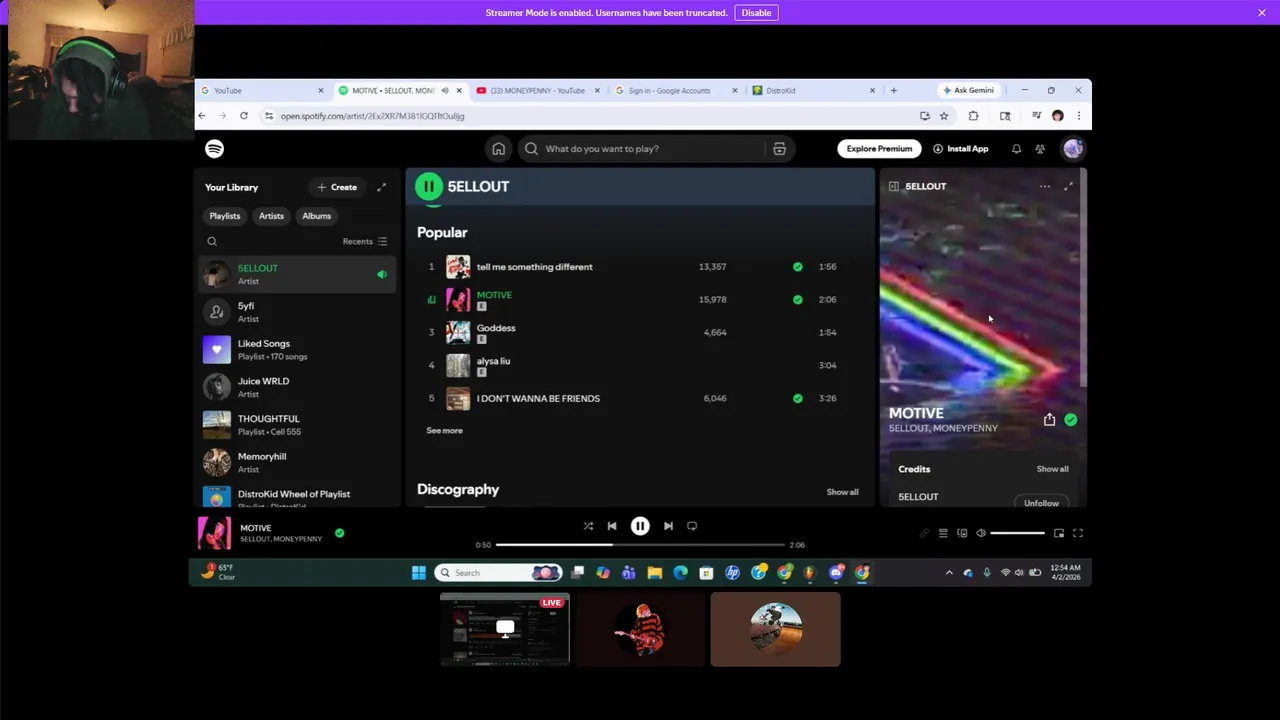Open the lyrics microphone icon
Screen dimensions: 1280x720
[924, 533]
